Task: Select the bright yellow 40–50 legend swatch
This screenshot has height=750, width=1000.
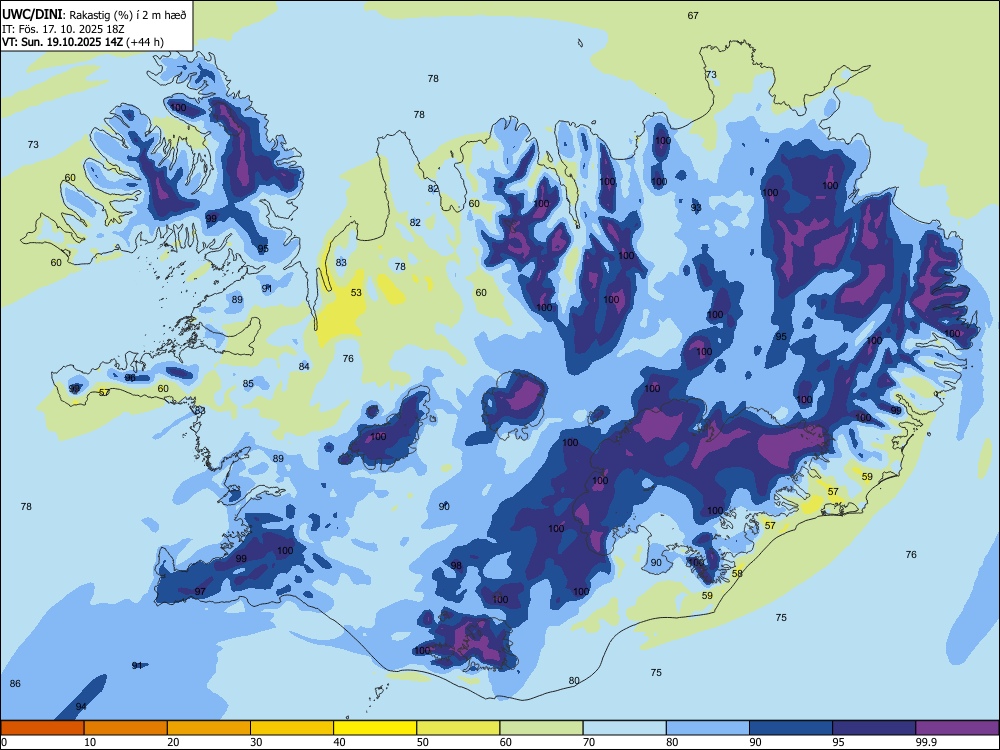Action: click(375, 728)
